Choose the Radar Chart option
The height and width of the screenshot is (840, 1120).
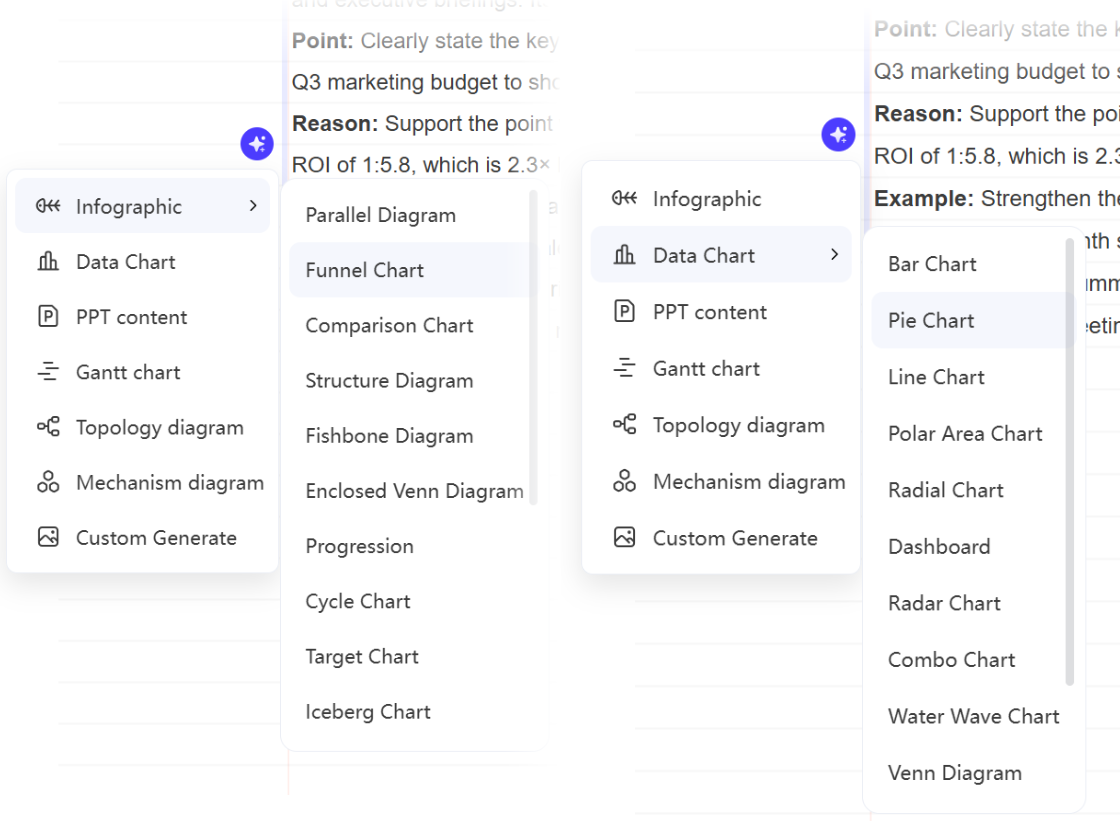[x=944, y=603]
